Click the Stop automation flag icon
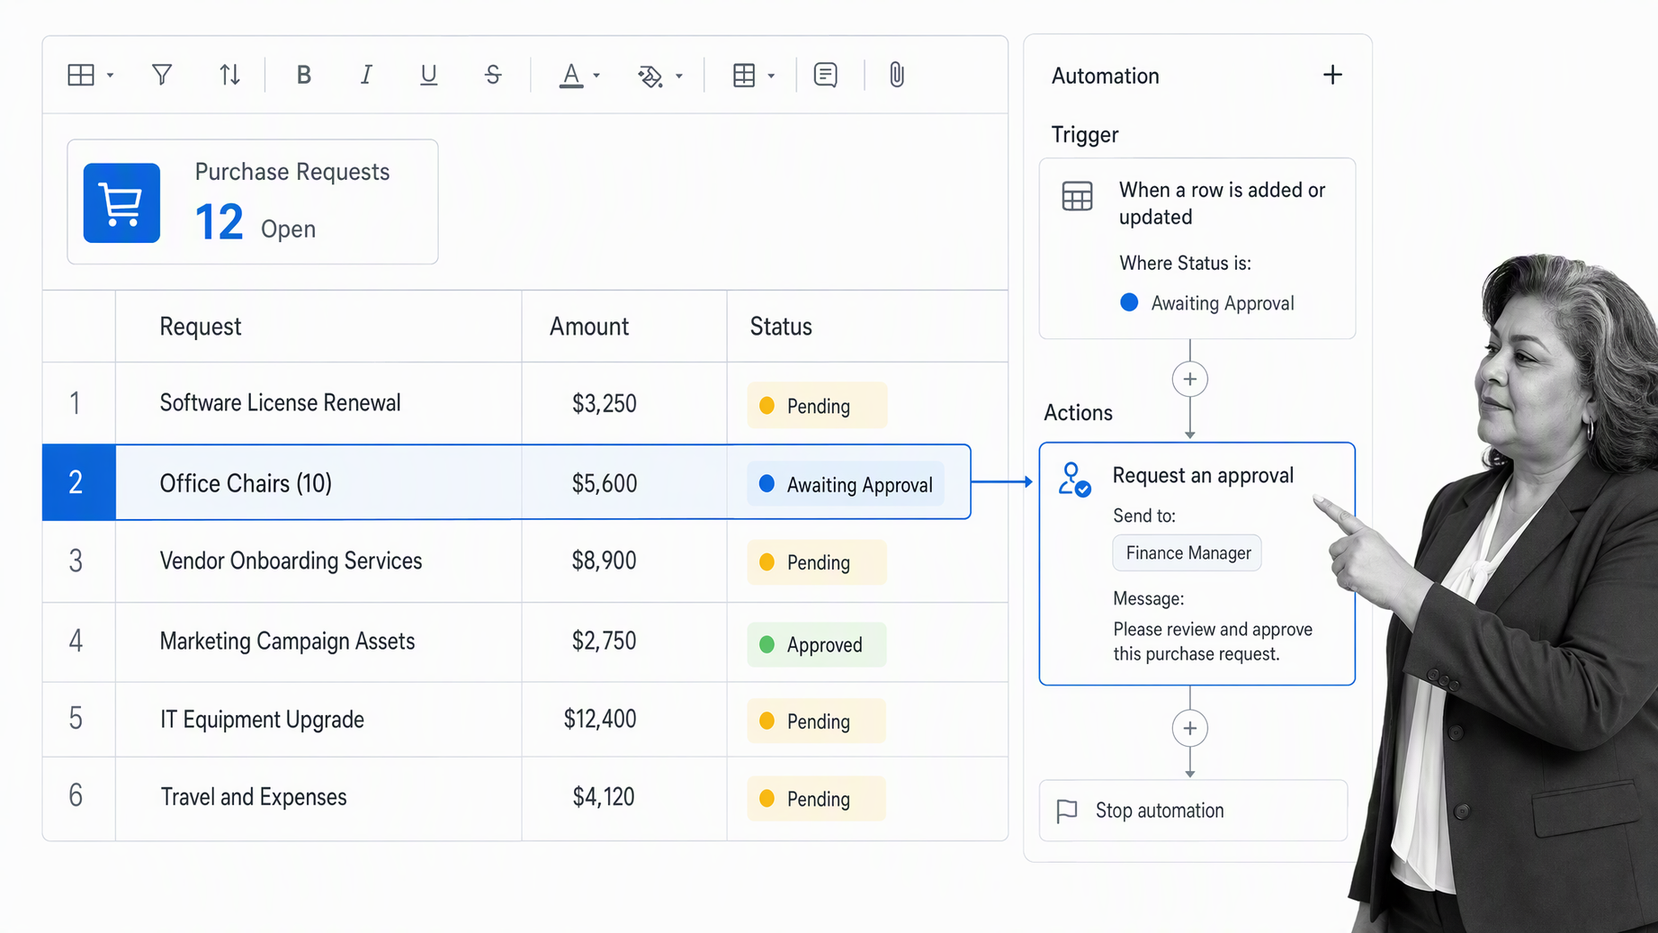The width and height of the screenshot is (1658, 933). point(1067,811)
